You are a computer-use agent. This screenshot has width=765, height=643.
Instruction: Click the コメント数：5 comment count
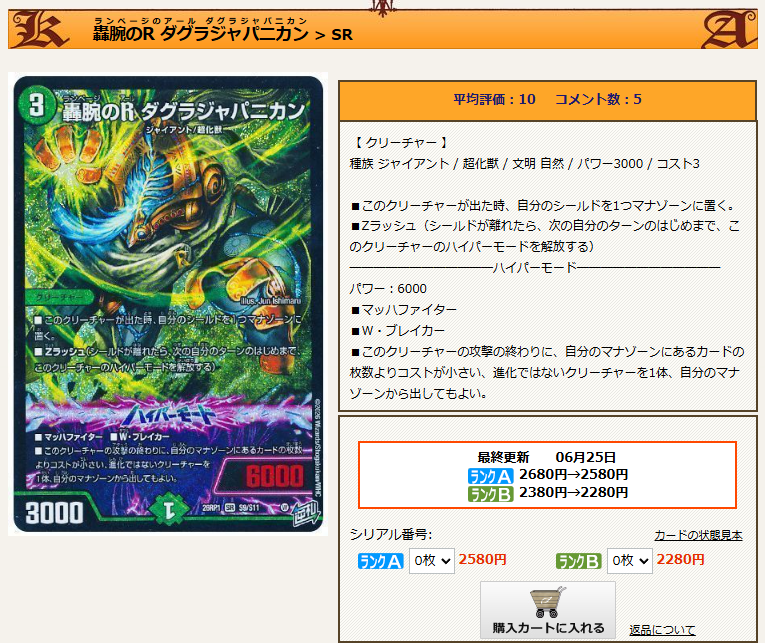pos(598,100)
